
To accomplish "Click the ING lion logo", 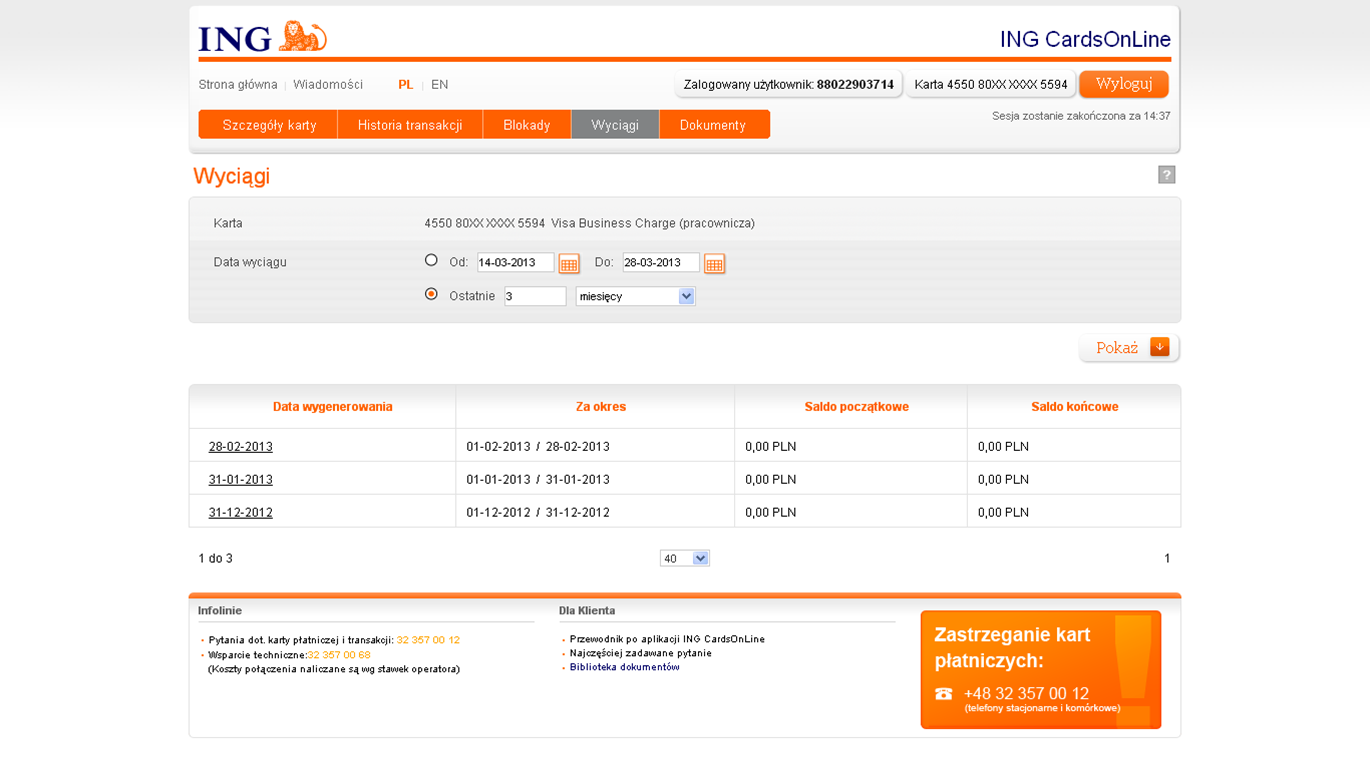I will (302, 37).
